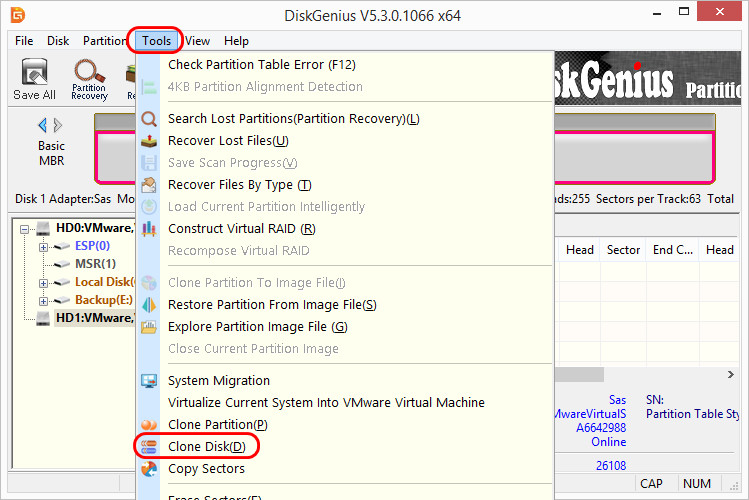Viewport: 749px width, 500px height.
Task: Click the Clone Partition orange icon
Action: pyautogui.click(x=149, y=425)
